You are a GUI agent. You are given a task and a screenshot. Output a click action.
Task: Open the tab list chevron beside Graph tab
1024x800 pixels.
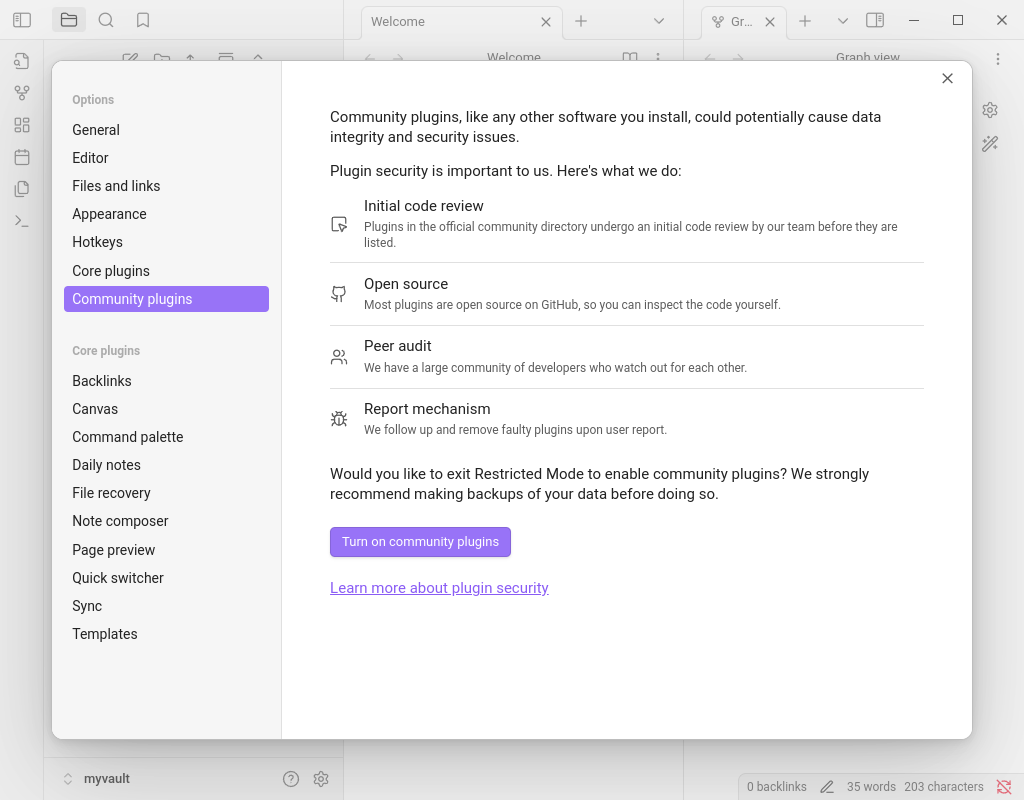(x=842, y=21)
